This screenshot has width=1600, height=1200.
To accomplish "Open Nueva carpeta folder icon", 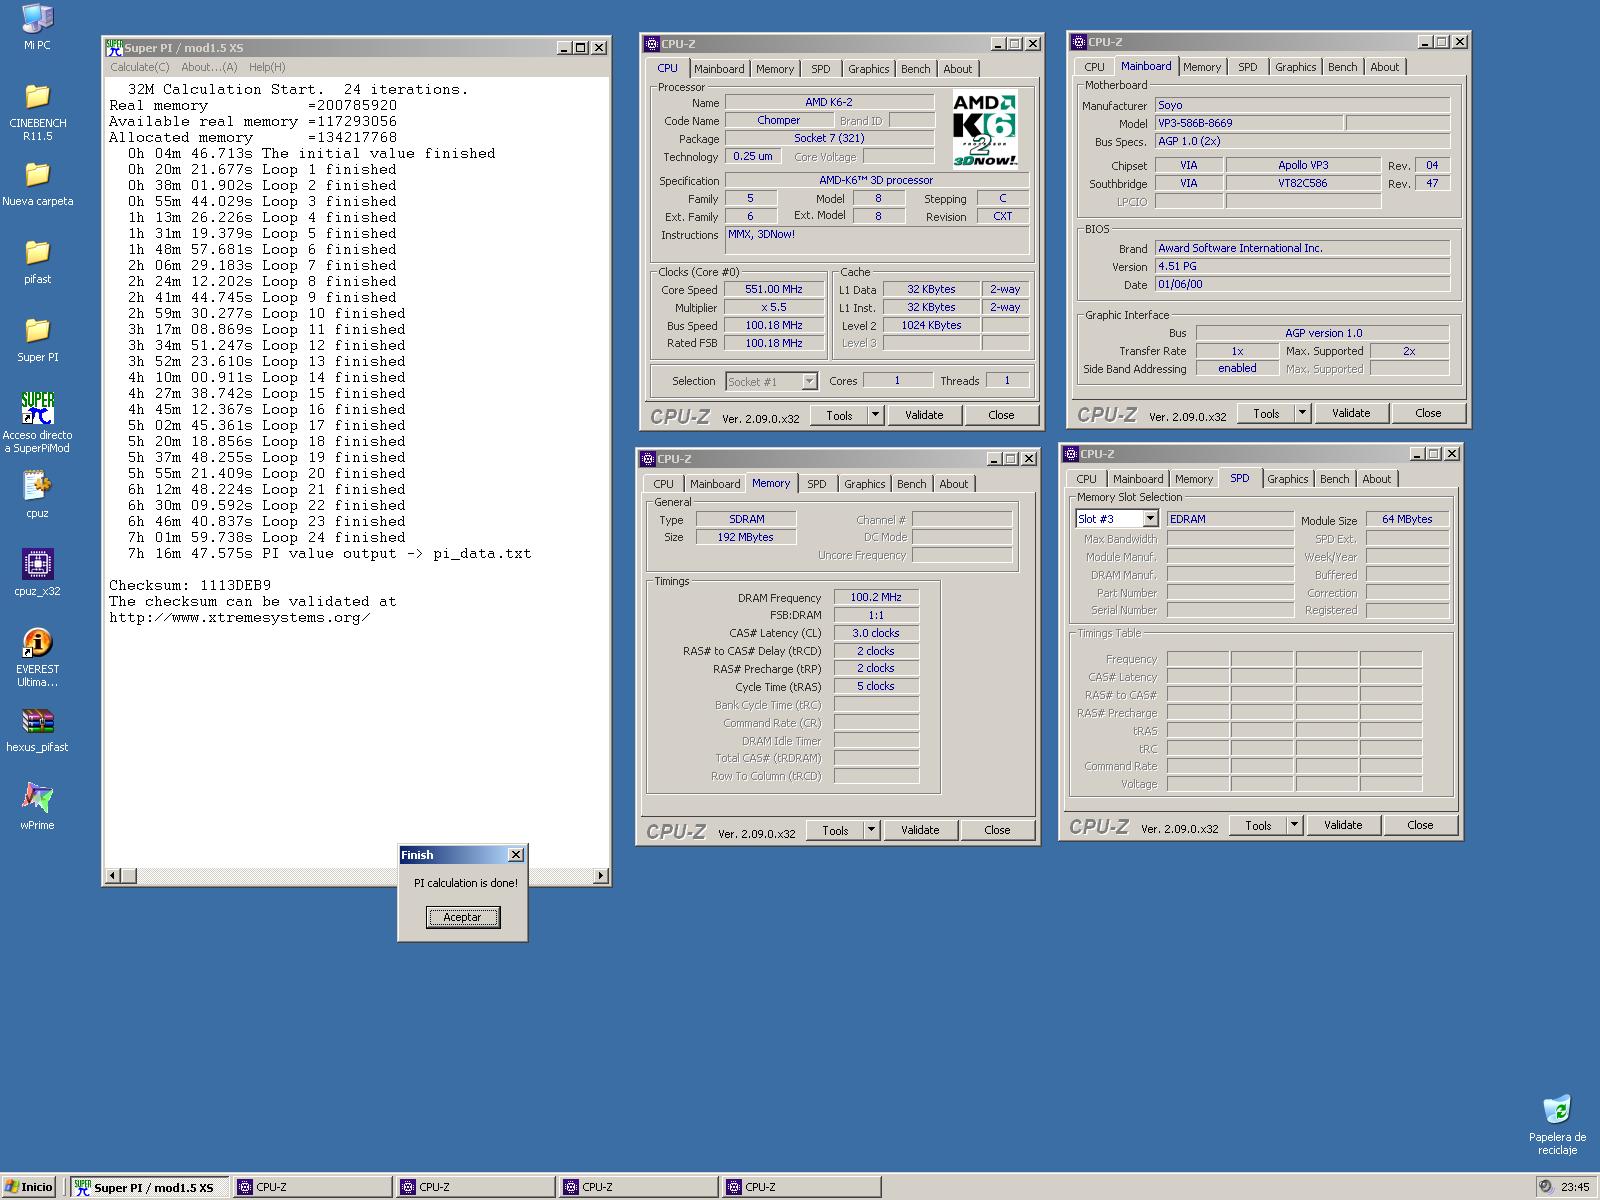I will click(37, 174).
